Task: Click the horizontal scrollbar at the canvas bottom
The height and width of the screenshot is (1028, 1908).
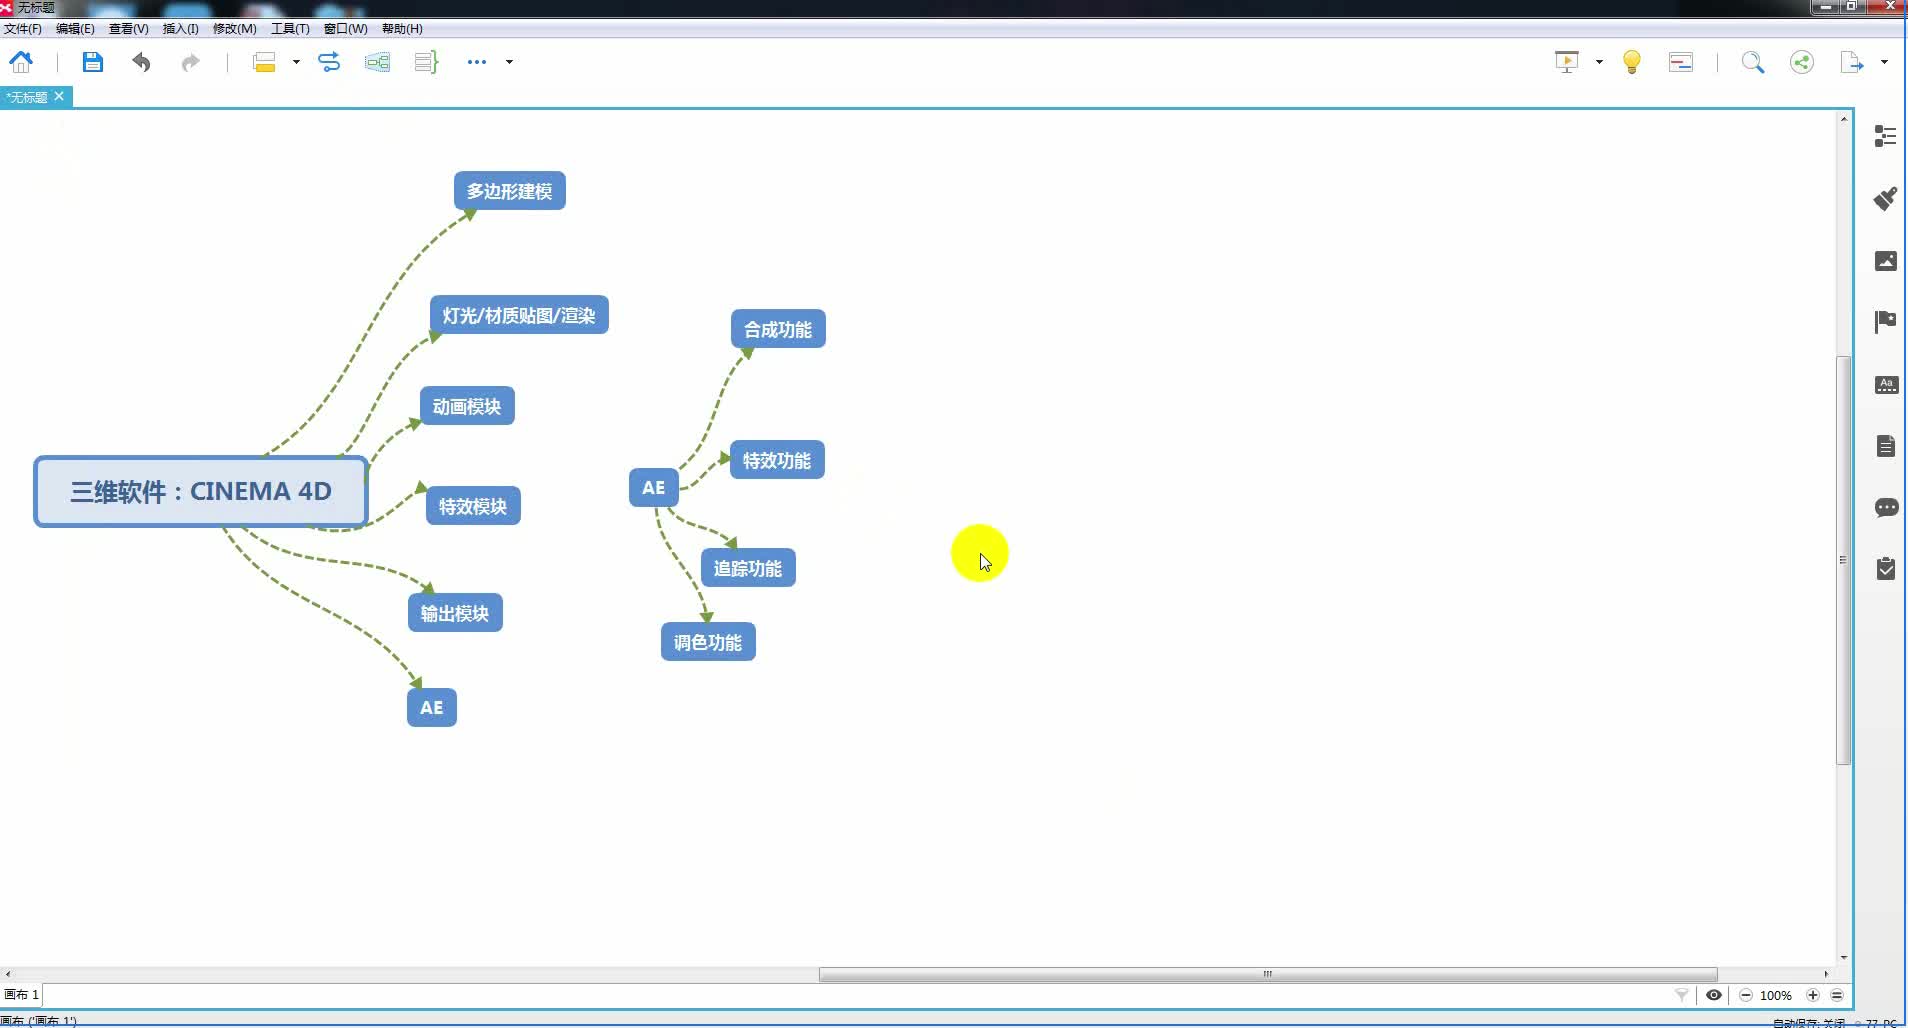Action: [x=1267, y=974]
